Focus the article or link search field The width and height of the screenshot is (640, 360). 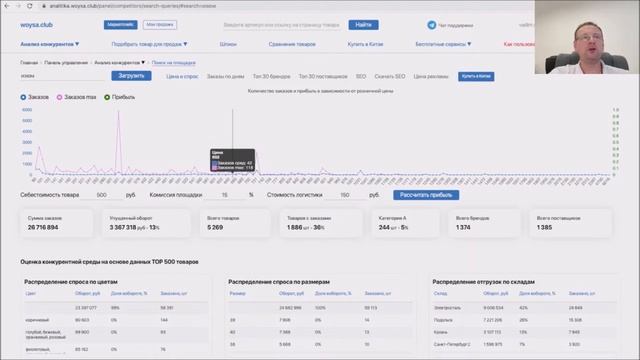tap(282, 25)
